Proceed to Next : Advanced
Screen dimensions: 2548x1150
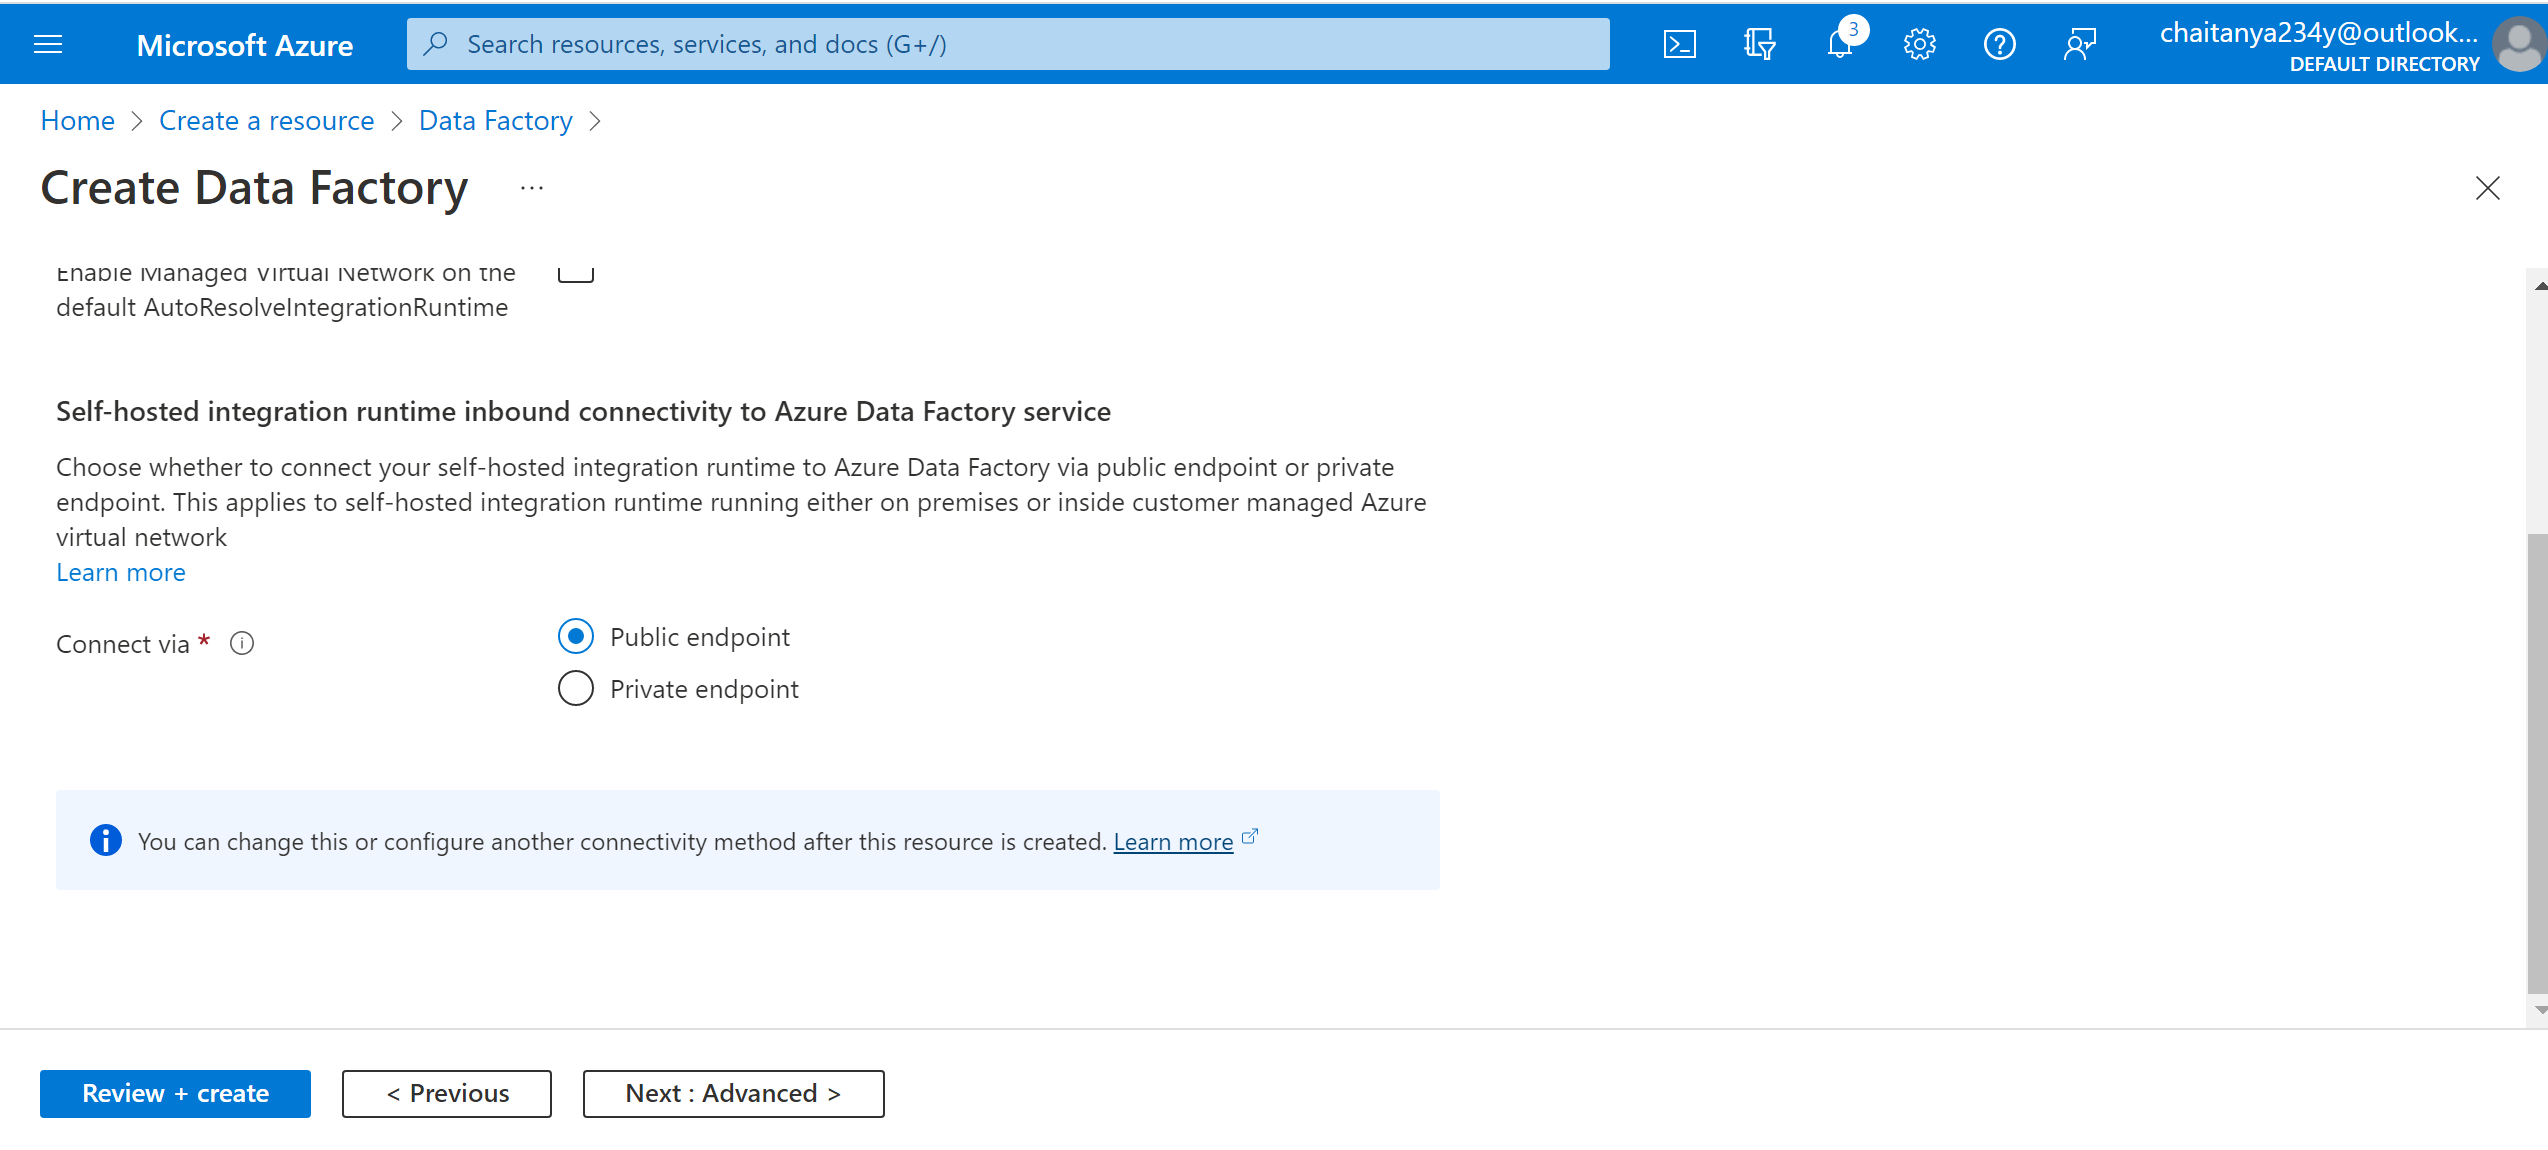click(733, 1093)
